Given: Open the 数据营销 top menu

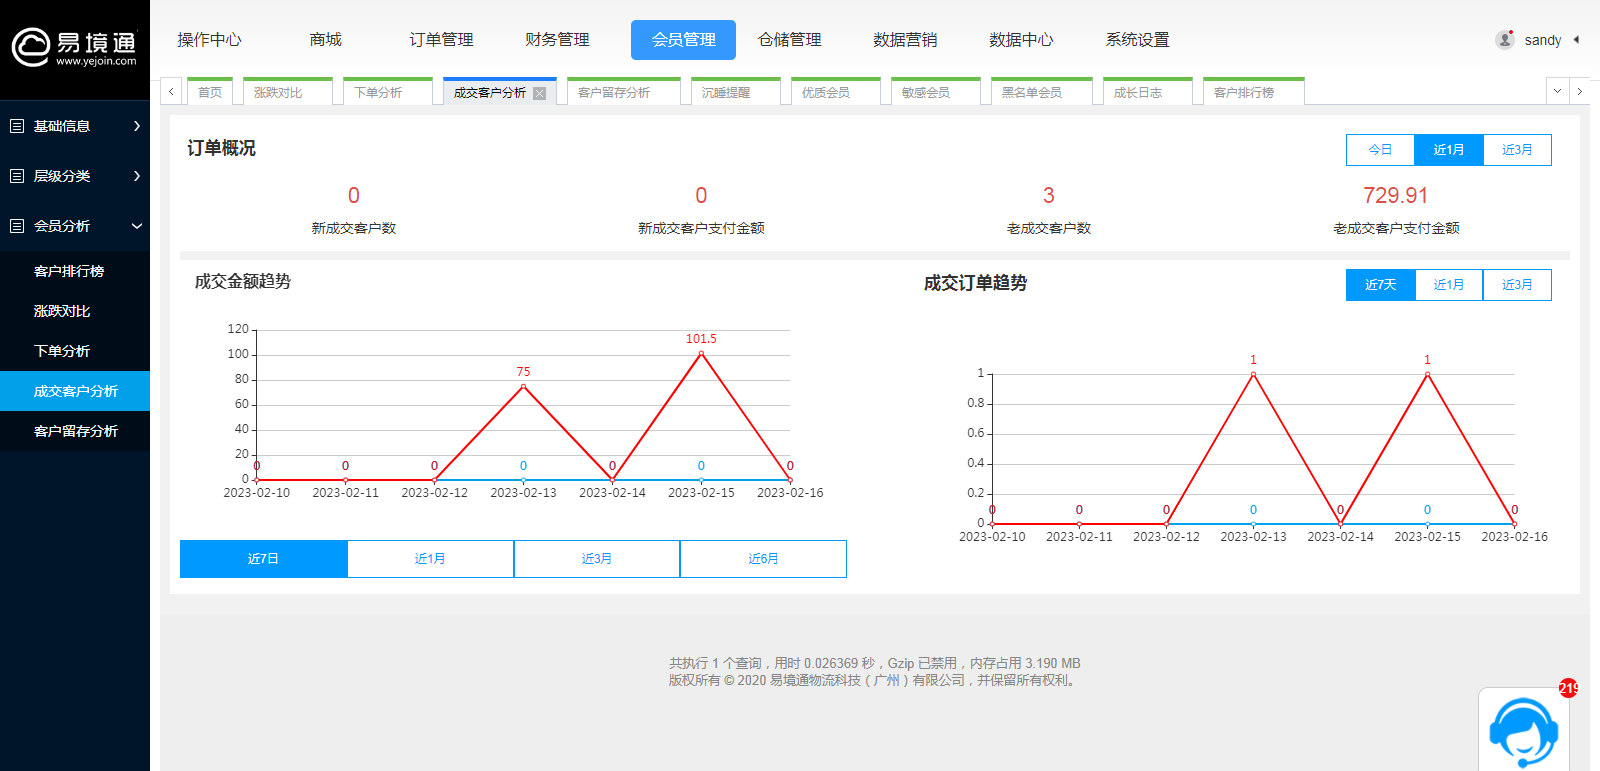Looking at the screenshot, I should point(905,40).
